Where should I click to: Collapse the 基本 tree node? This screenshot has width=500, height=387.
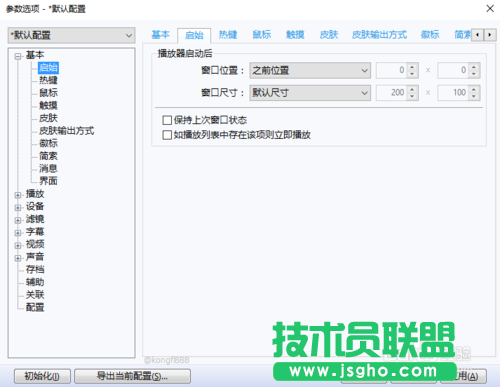[18, 56]
